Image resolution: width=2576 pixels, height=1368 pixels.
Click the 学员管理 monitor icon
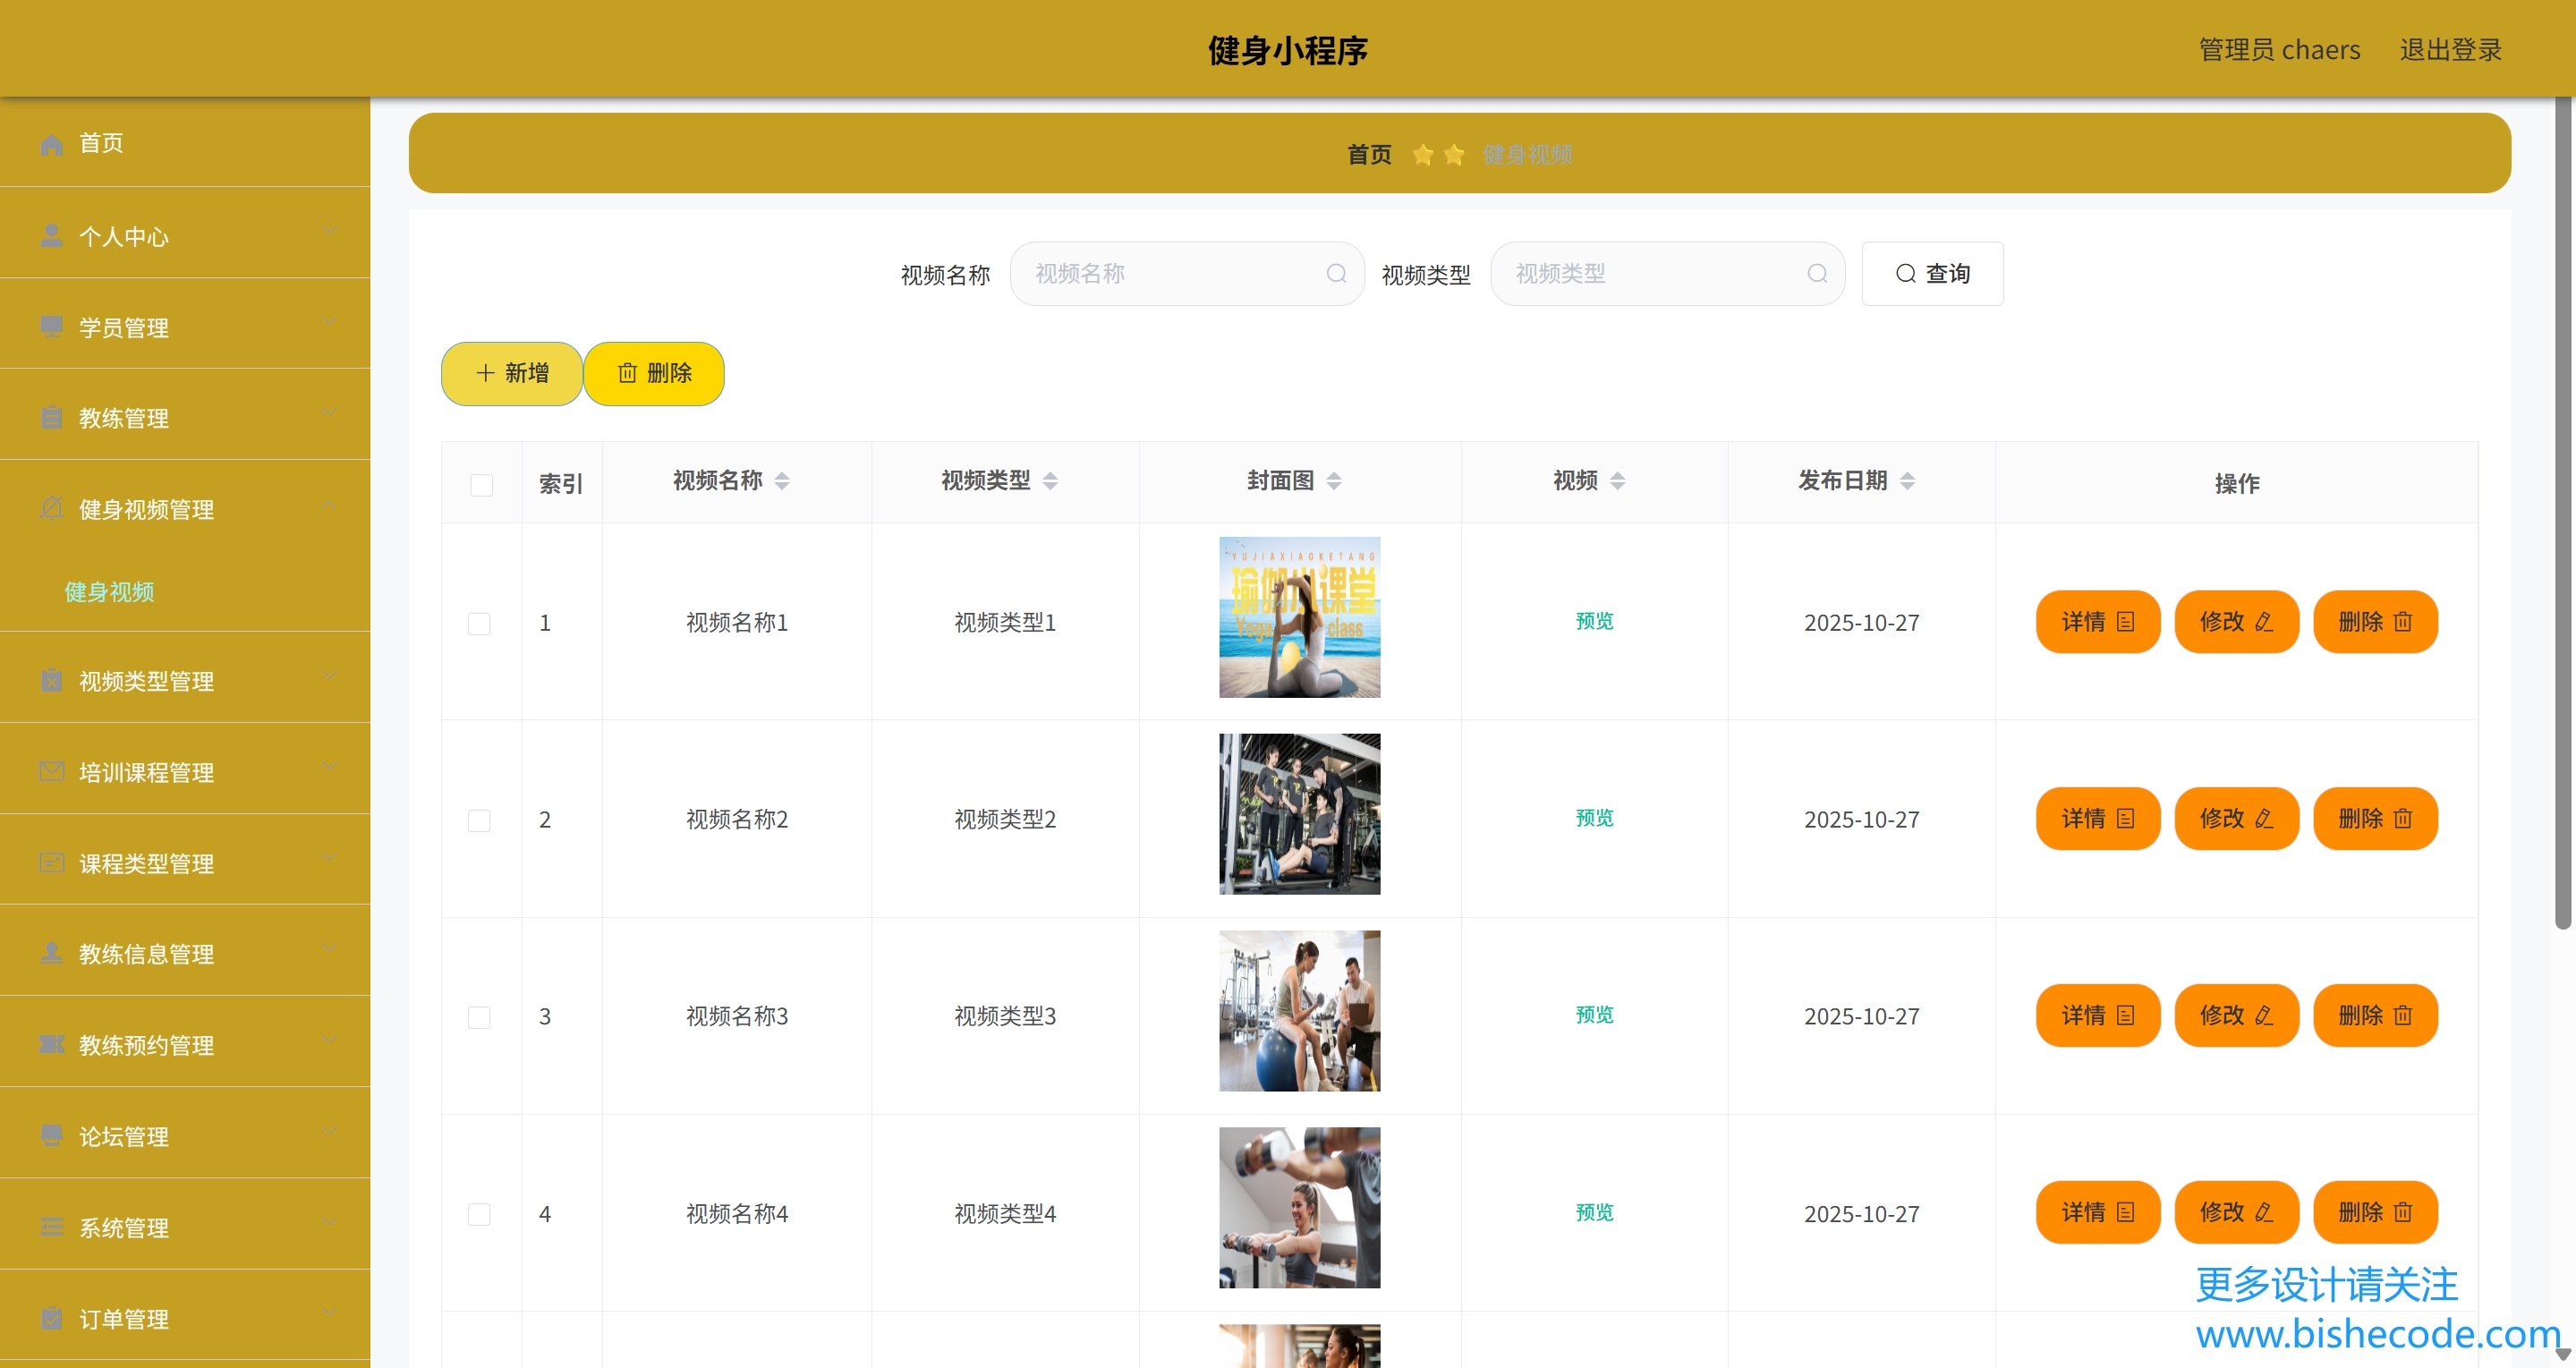click(51, 327)
